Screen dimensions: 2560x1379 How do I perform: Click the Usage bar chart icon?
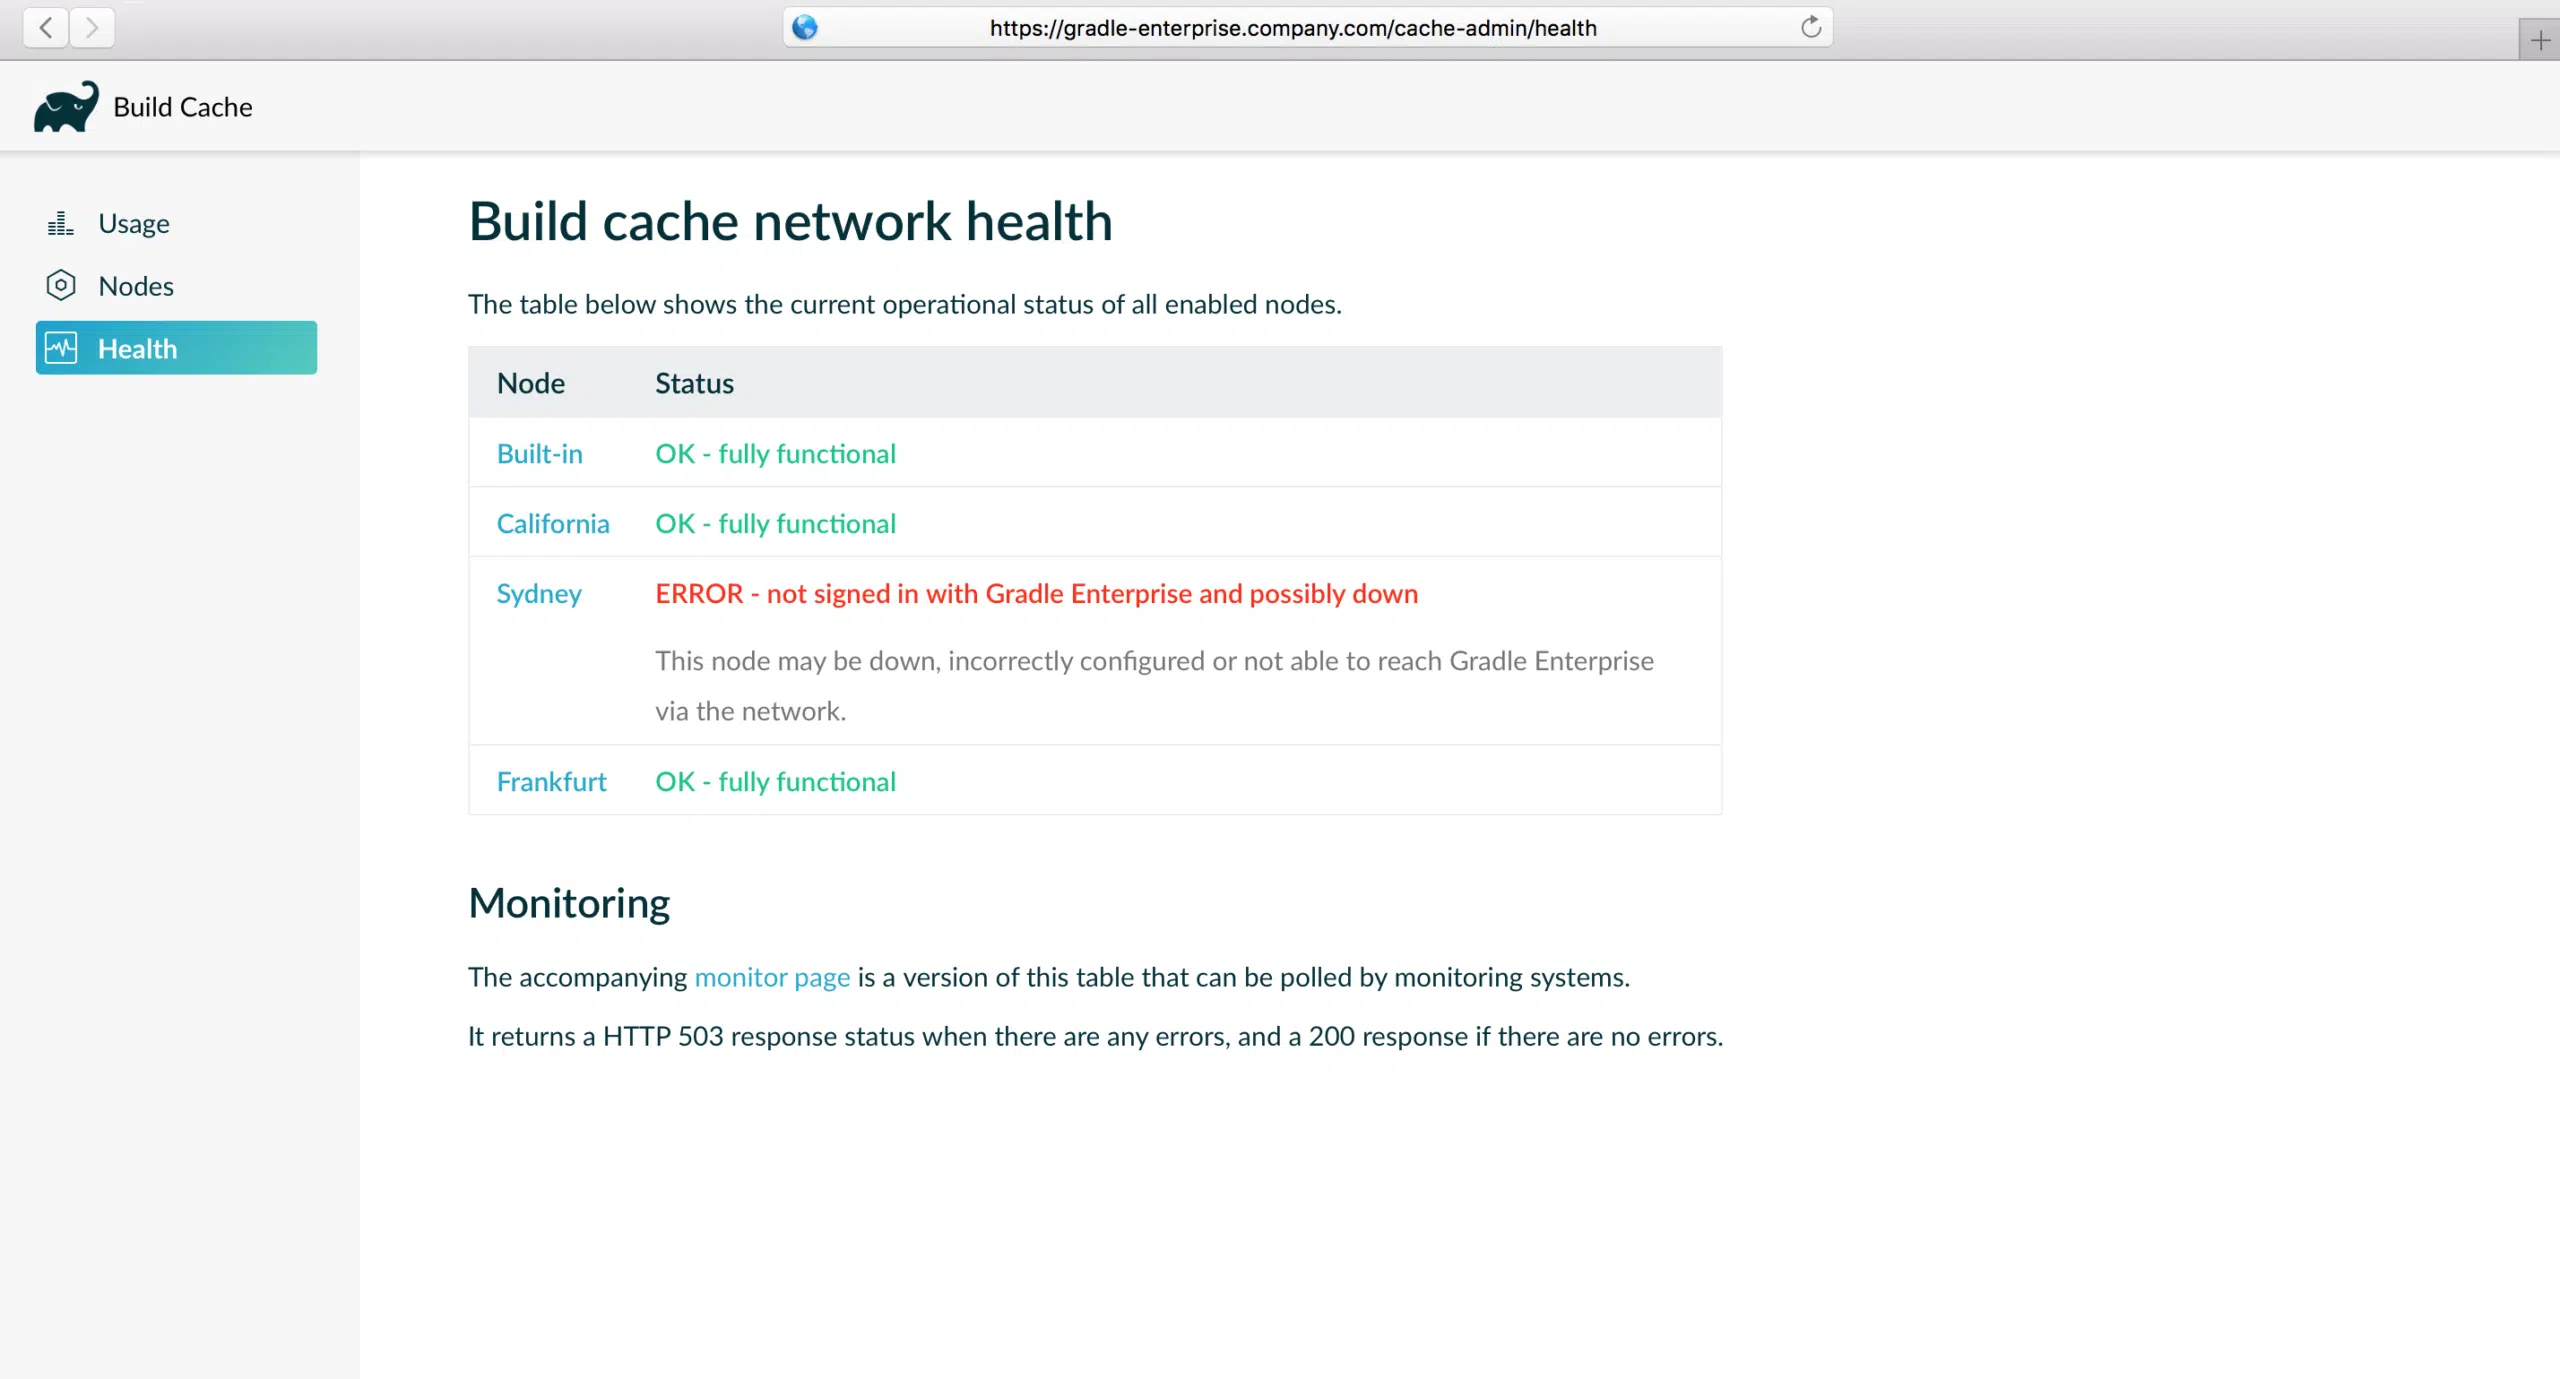coord(60,223)
